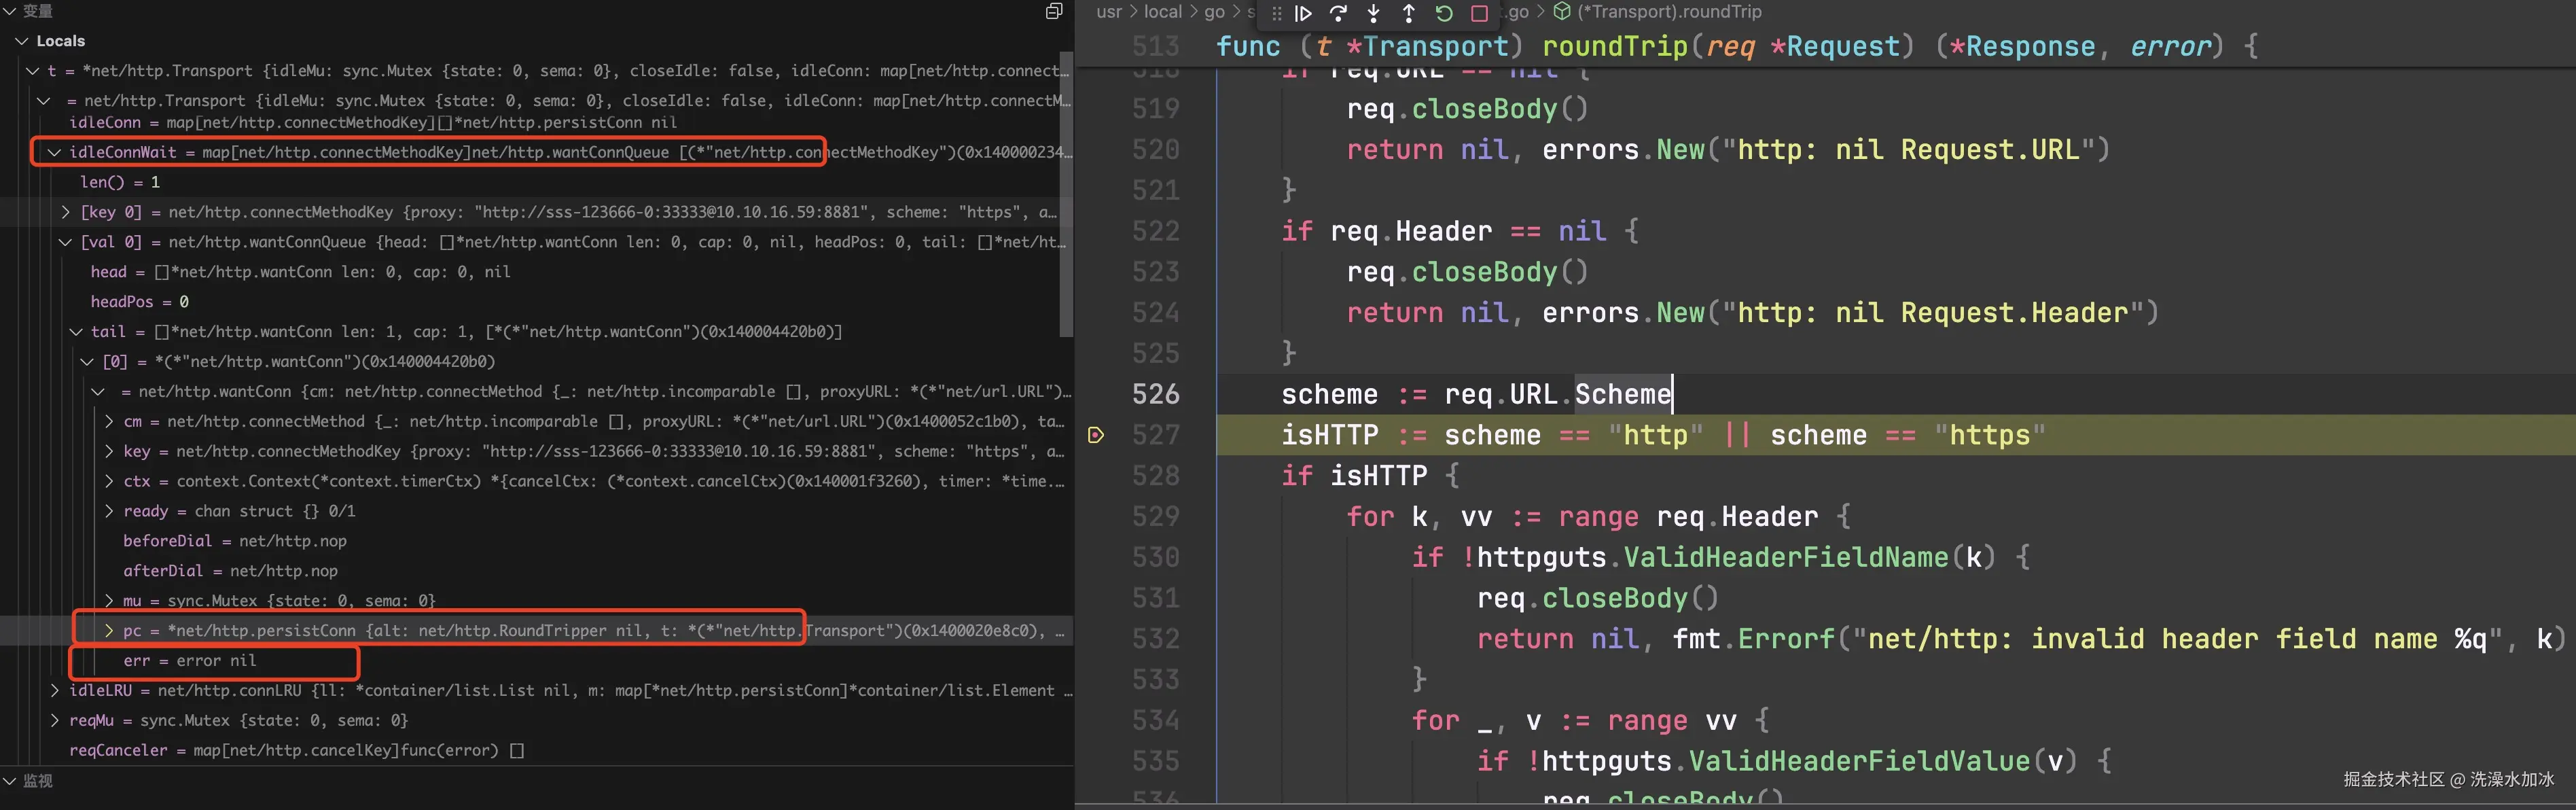Collapse the idleConnWait variable node
This screenshot has height=810, width=2576.
tap(54, 152)
